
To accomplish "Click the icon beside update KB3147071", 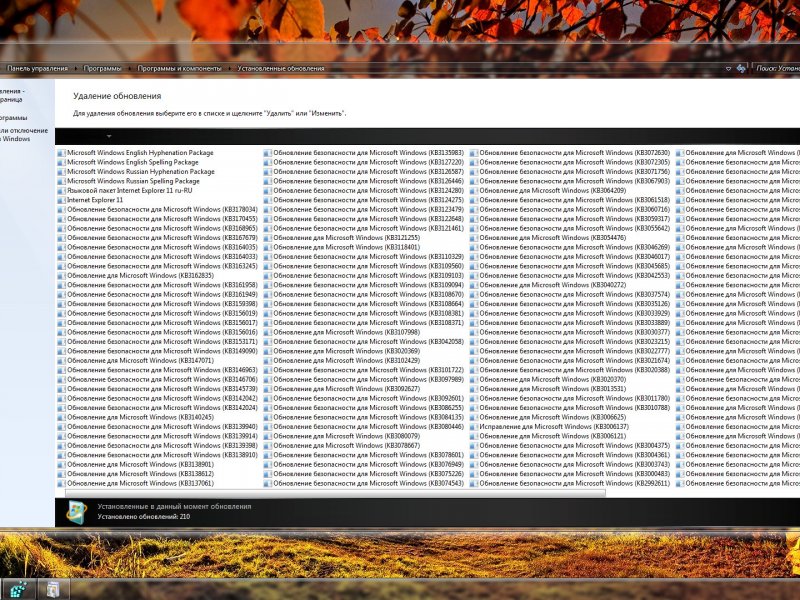I will (x=61, y=360).
